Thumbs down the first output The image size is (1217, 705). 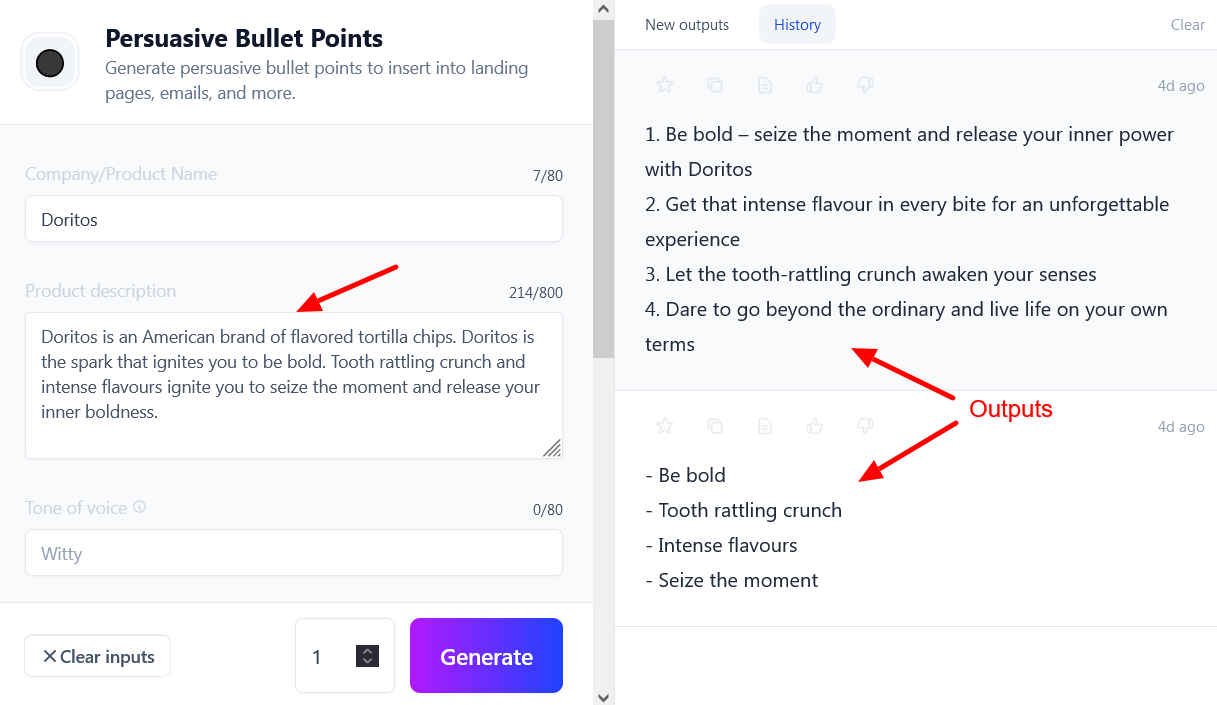[866, 86]
